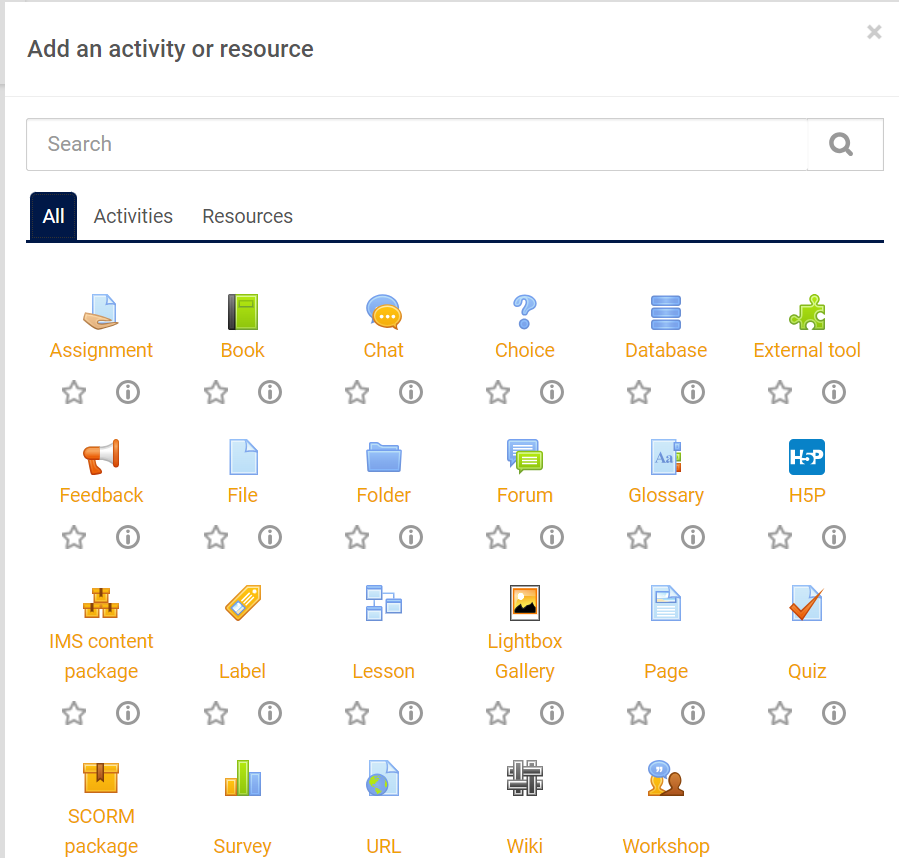The height and width of the screenshot is (858, 899).
Task: Select the Glossary icon
Action: pyautogui.click(x=666, y=457)
